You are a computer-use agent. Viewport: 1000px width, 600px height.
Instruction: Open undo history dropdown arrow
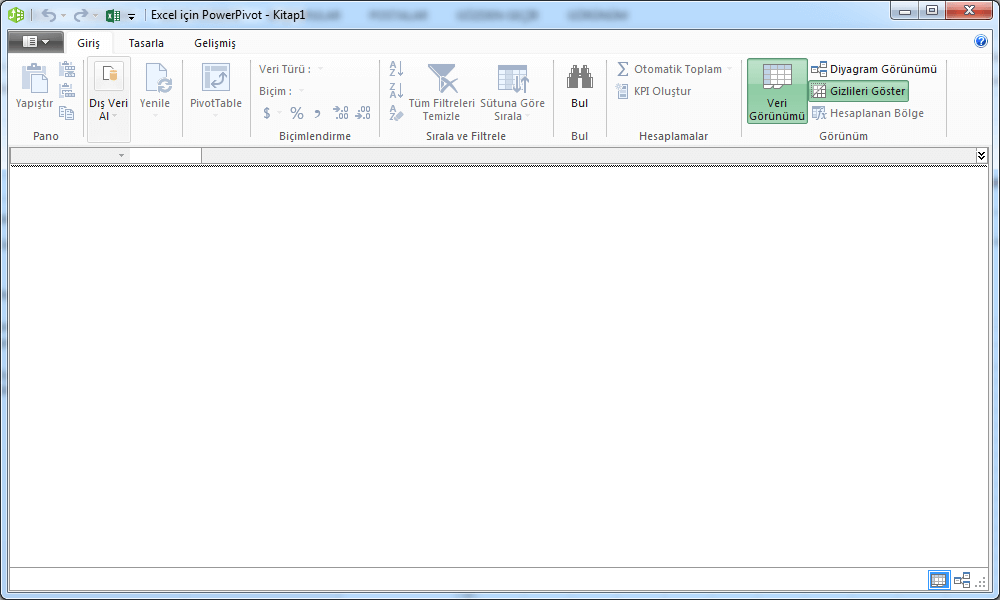click(x=64, y=15)
